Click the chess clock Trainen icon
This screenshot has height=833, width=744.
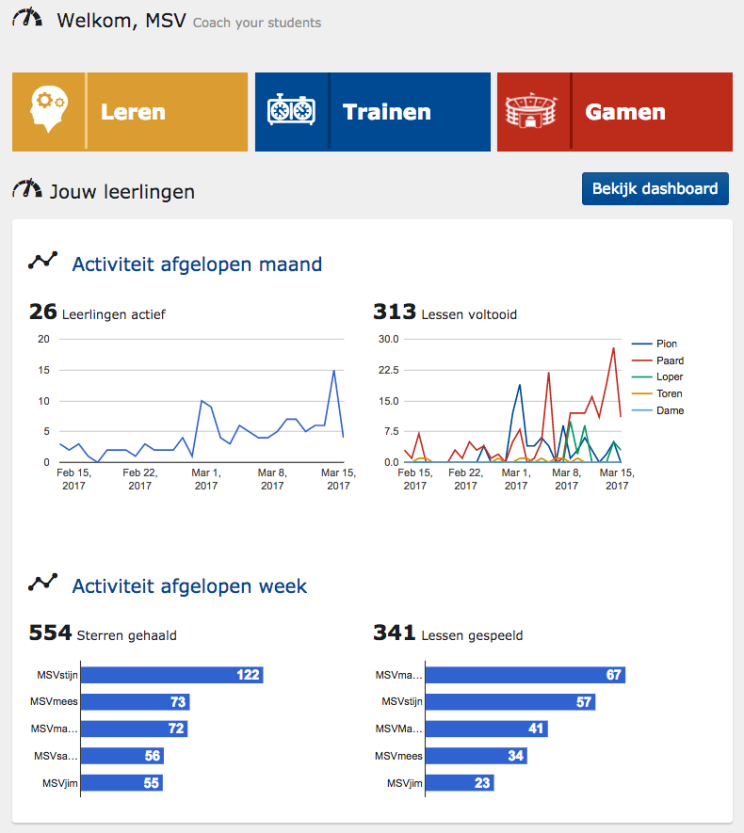click(291, 110)
